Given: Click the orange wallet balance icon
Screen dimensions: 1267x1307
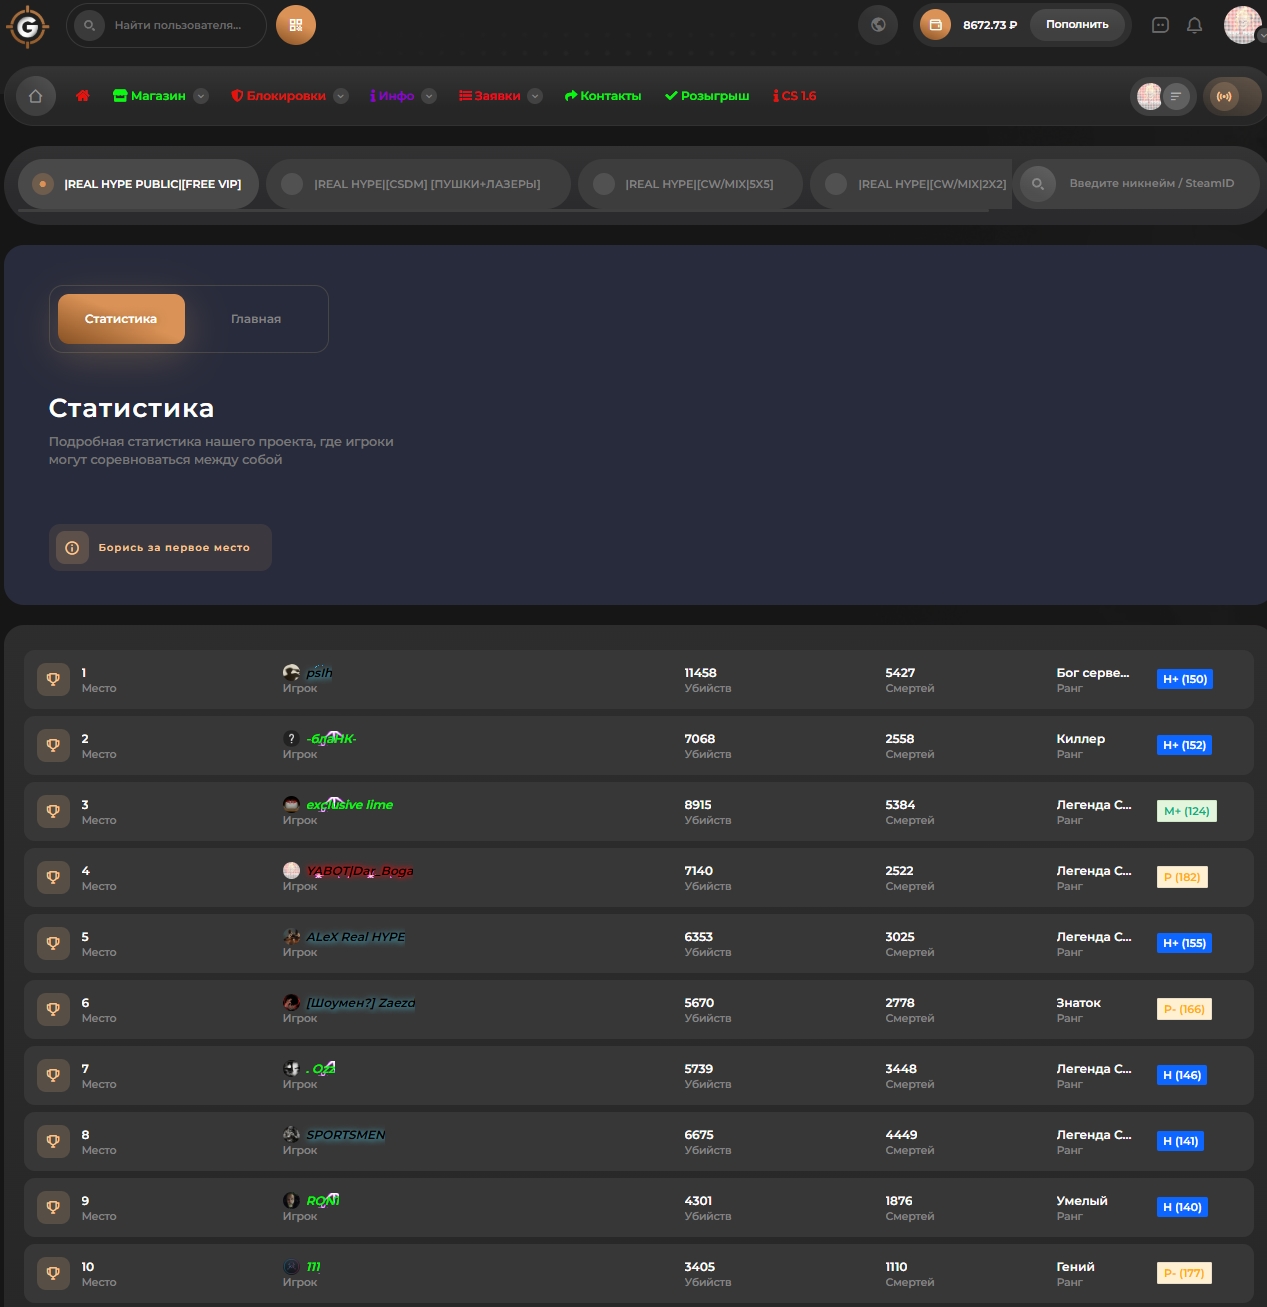Looking at the screenshot, I should click(x=935, y=25).
